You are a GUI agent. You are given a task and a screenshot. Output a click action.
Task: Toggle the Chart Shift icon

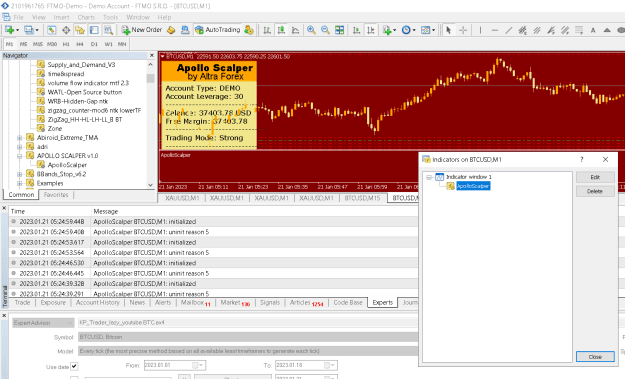tap(371, 30)
